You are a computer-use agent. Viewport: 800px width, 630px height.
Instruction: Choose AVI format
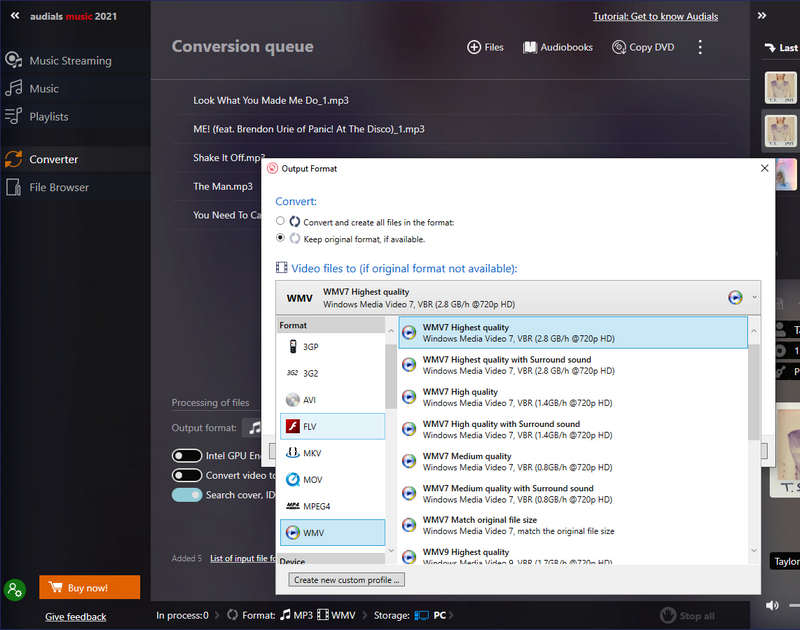[332, 400]
